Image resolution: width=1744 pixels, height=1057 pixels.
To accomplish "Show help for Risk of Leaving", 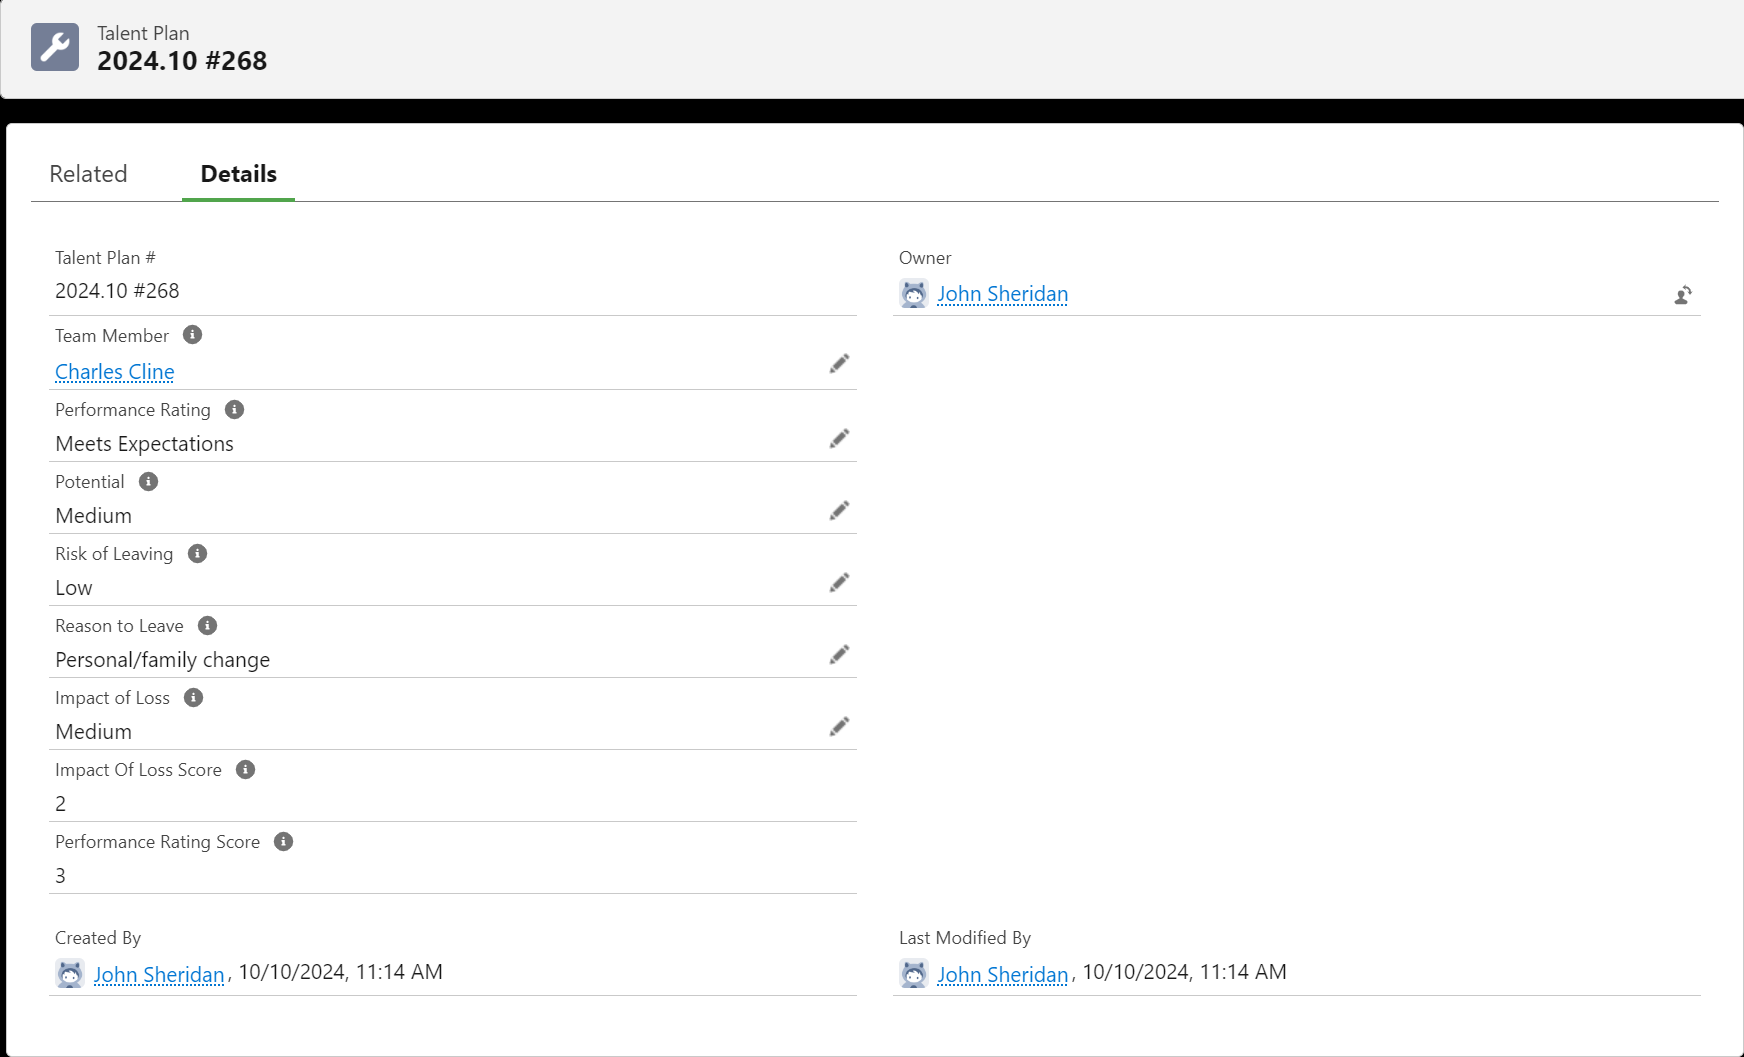I will [198, 554].
